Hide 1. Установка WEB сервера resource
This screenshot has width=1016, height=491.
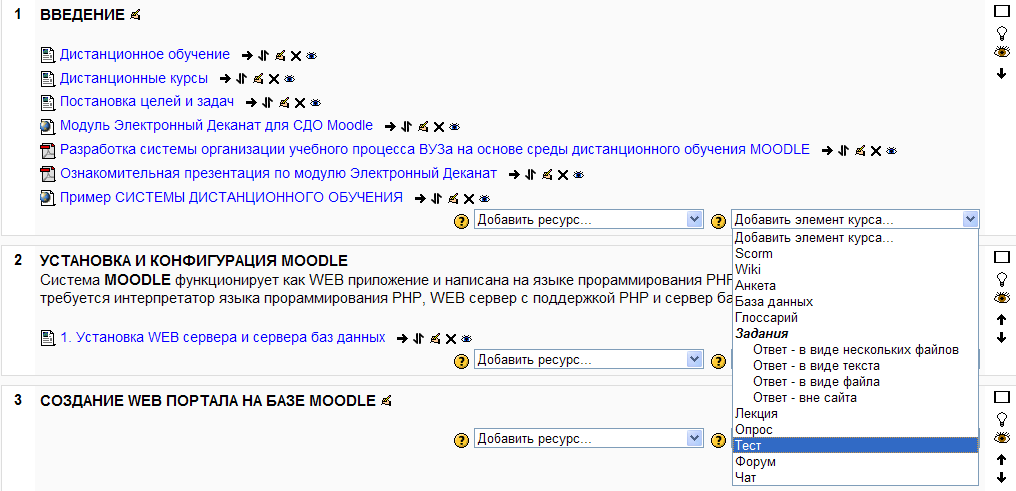[467, 338]
